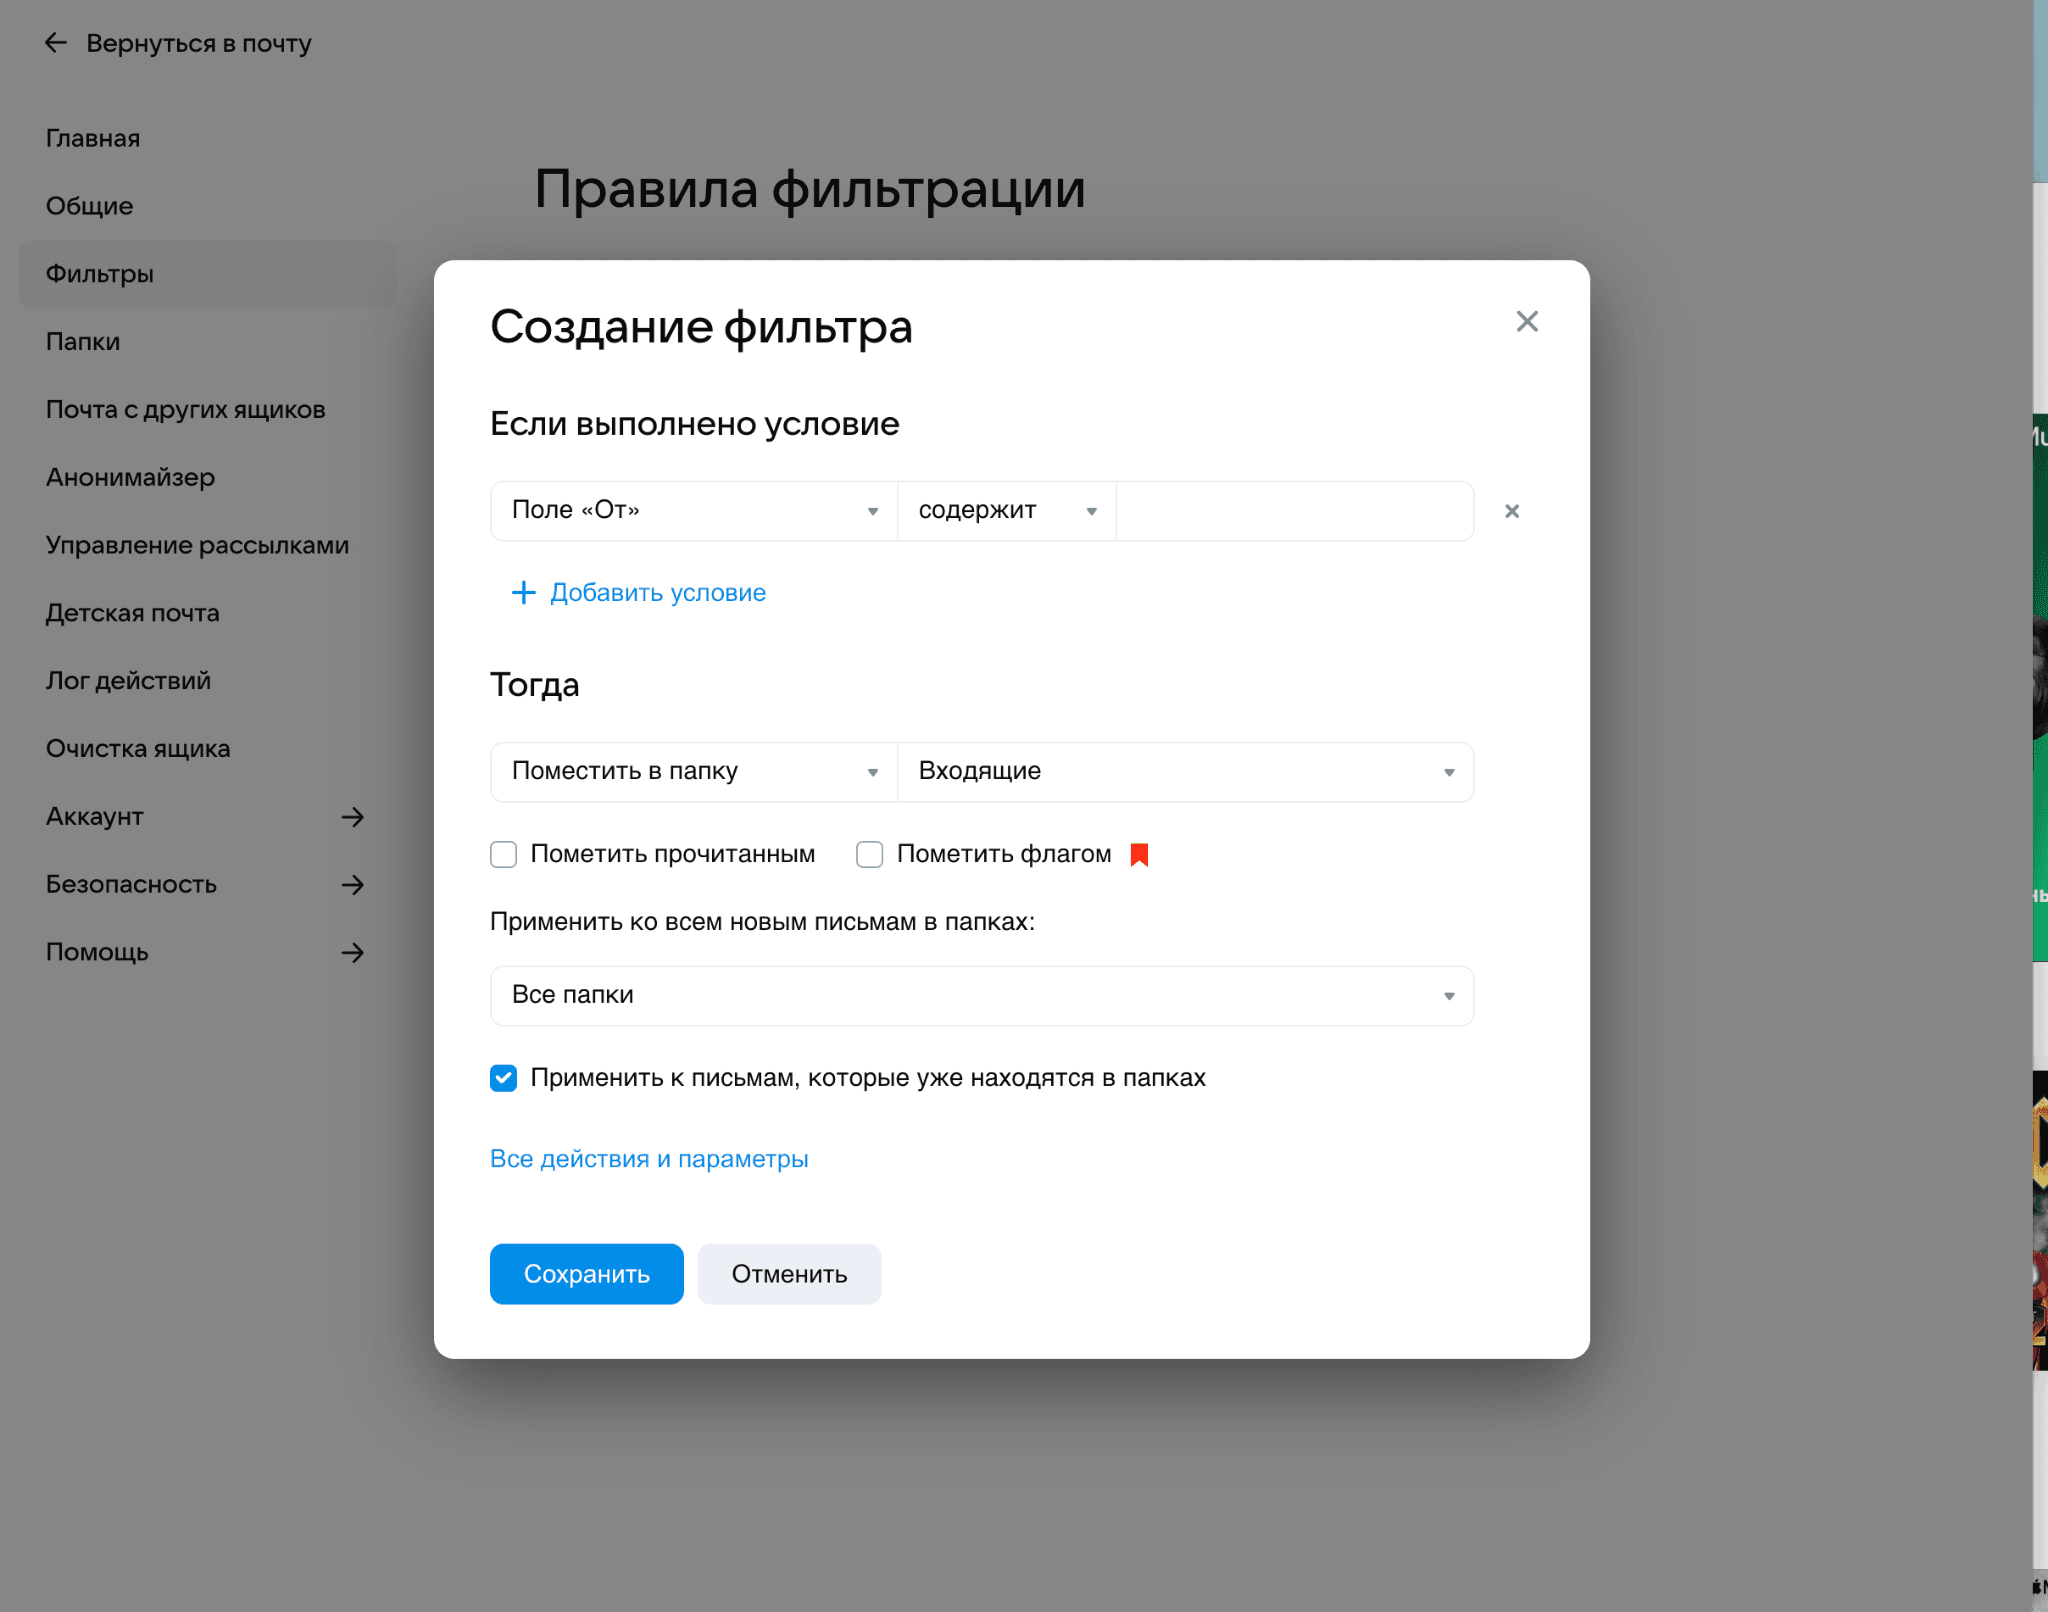Open Поместить в папку action dropdown

(694, 772)
